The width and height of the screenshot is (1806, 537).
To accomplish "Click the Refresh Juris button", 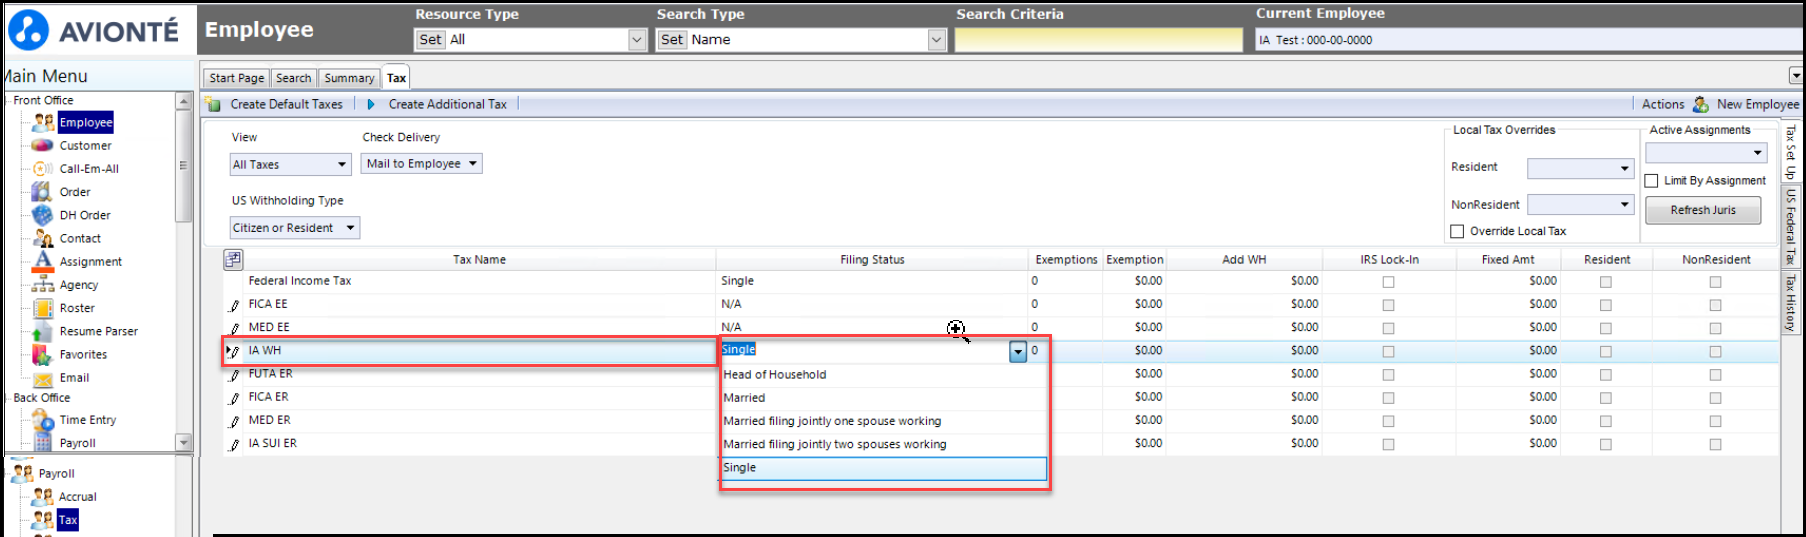I will coord(1703,210).
